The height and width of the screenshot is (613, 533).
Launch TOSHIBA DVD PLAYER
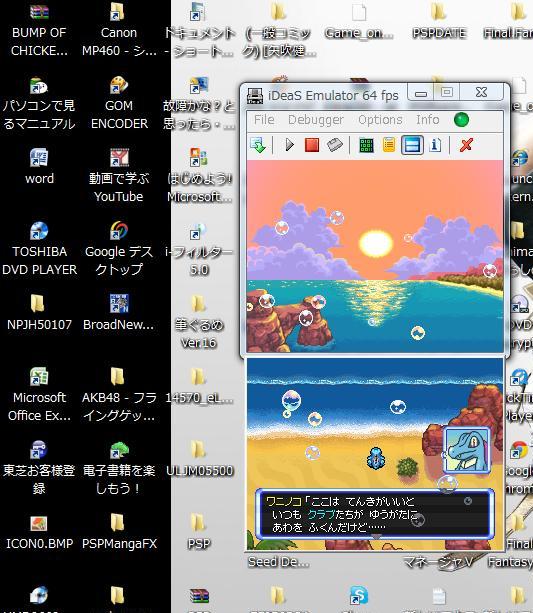39,249
